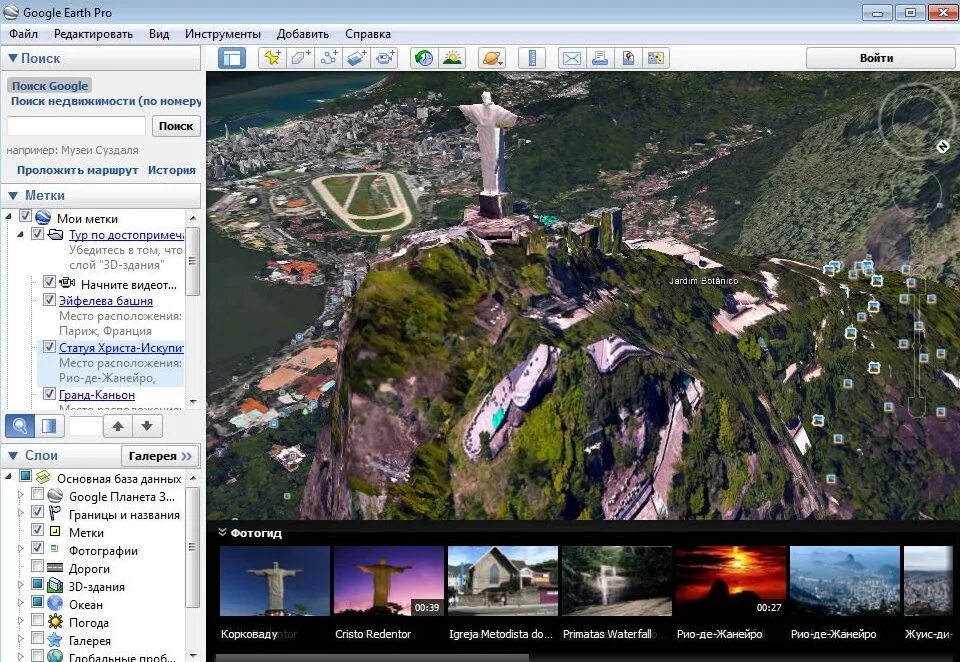Collapse the Основная база данных node
Viewport: 960px width, 662px height.
[x=9, y=476]
